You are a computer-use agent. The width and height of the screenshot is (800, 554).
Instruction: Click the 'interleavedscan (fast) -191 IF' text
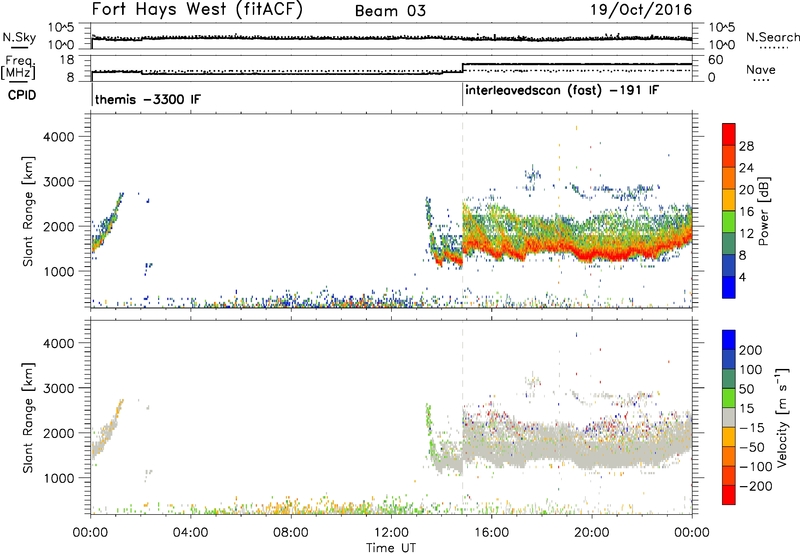click(x=562, y=91)
